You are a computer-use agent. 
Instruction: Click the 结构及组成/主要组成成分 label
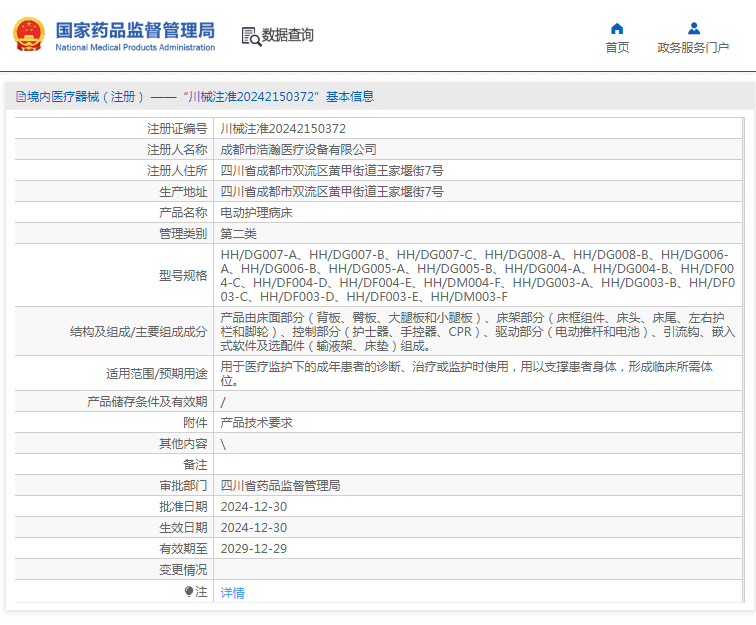point(138,332)
